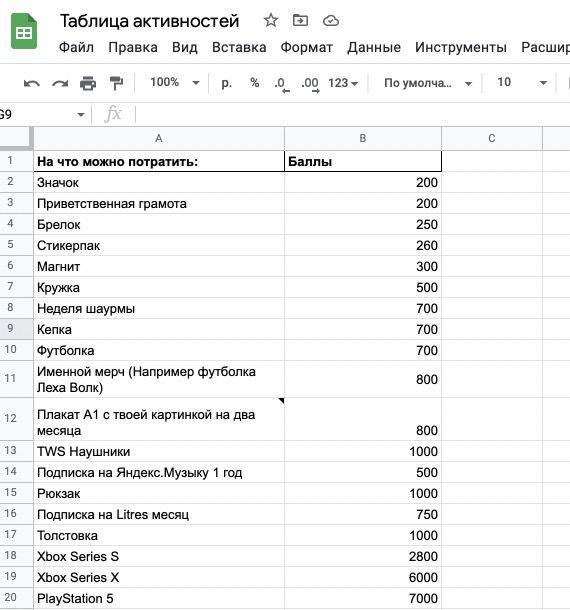Screen dimensions: 570x610
Task: Click the Футболка cell
Action: pos(159,350)
